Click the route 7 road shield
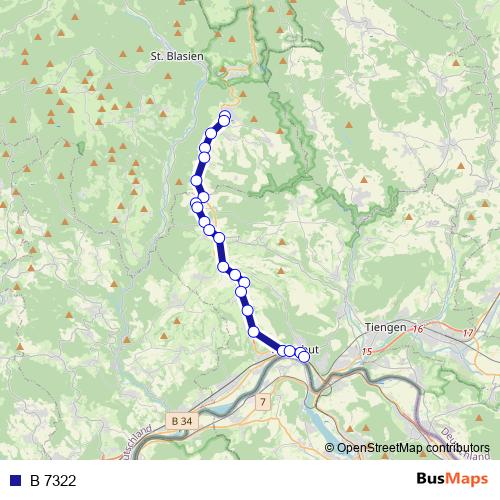This screenshot has height=500, width=500. 263,402
